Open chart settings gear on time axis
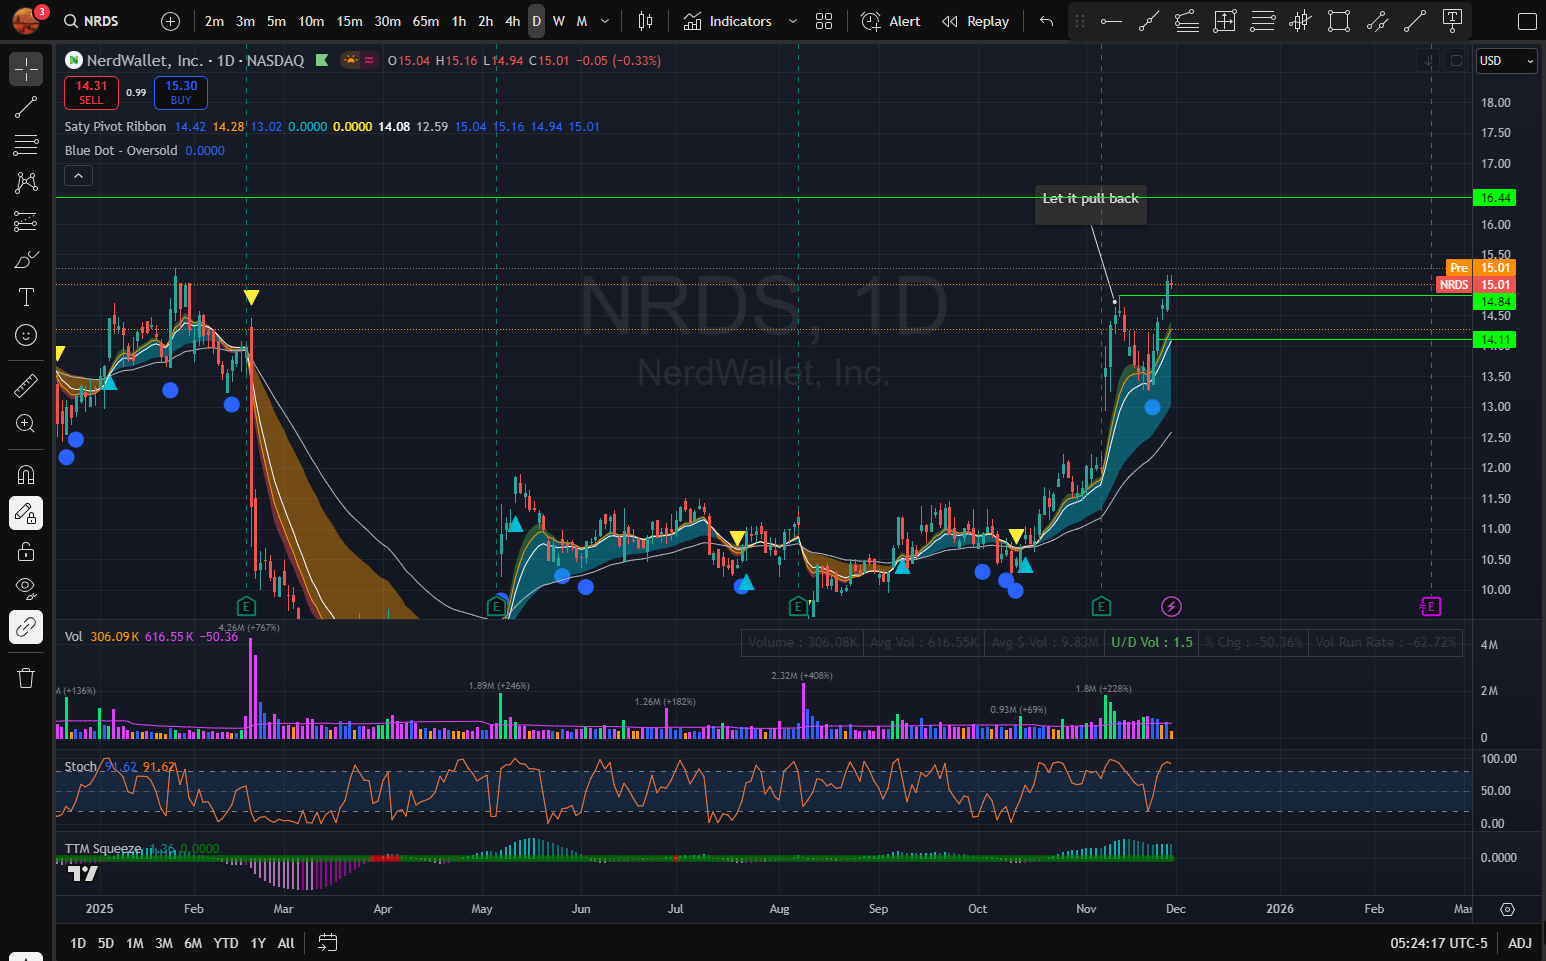Image resolution: width=1546 pixels, height=961 pixels. click(x=1507, y=909)
